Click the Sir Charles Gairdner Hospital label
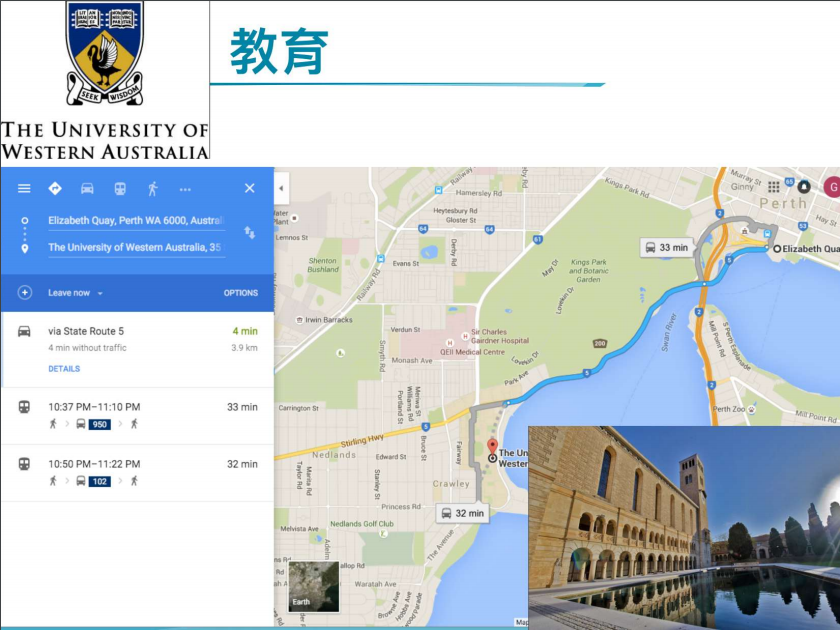 500,336
